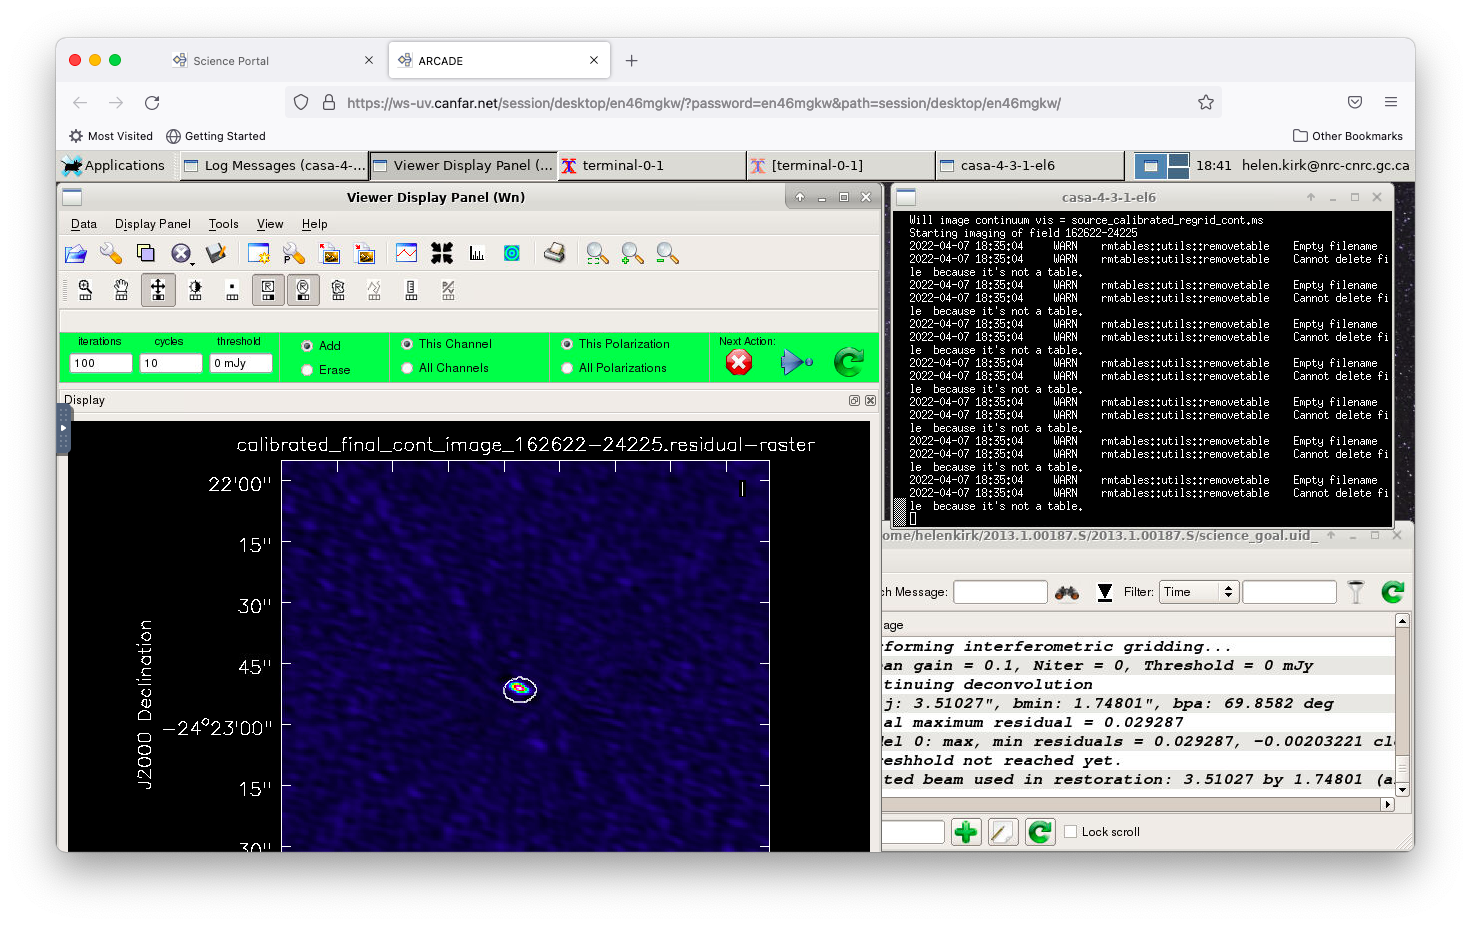Open the Display Panel menu
This screenshot has width=1471, height=926.
click(153, 224)
